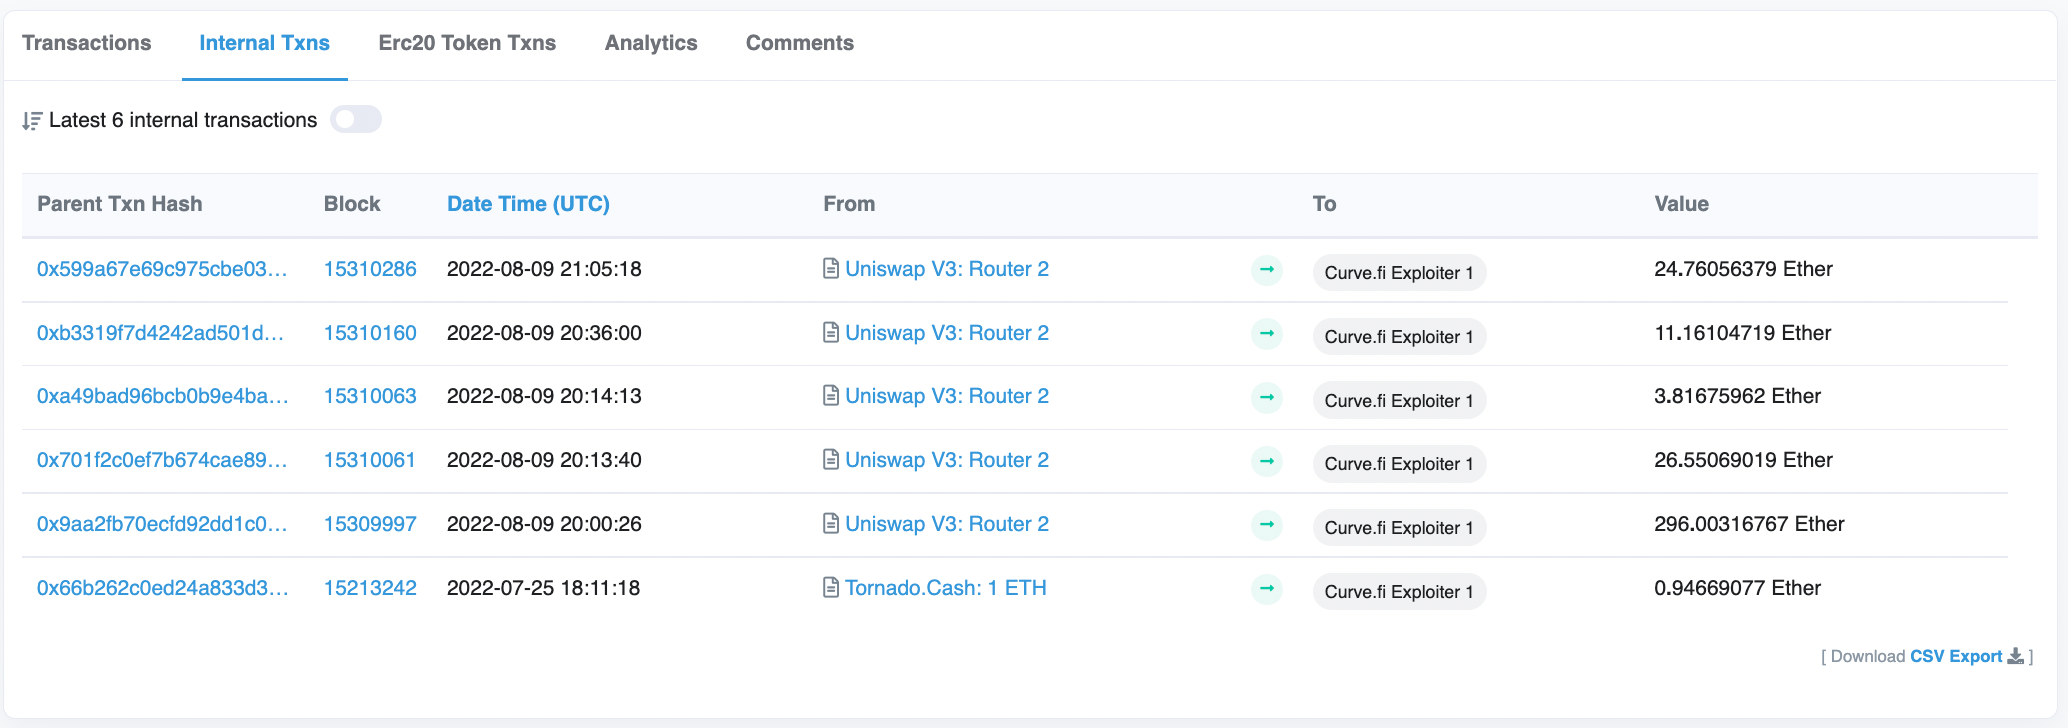This screenshot has height=728, width=2068.
Task: Click green arrow icon in block 15309997 row
Action: pyautogui.click(x=1267, y=524)
